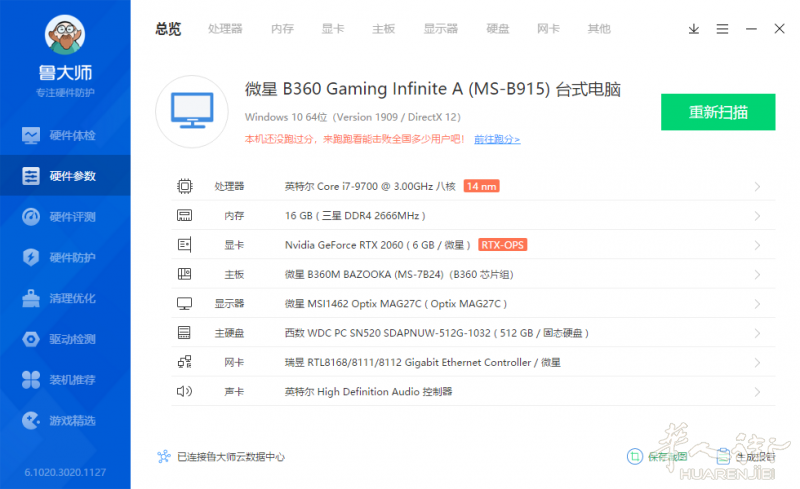Viewport: 800px width, 489px height.
Task: Click the motherboard icon
Action: pos(185,274)
